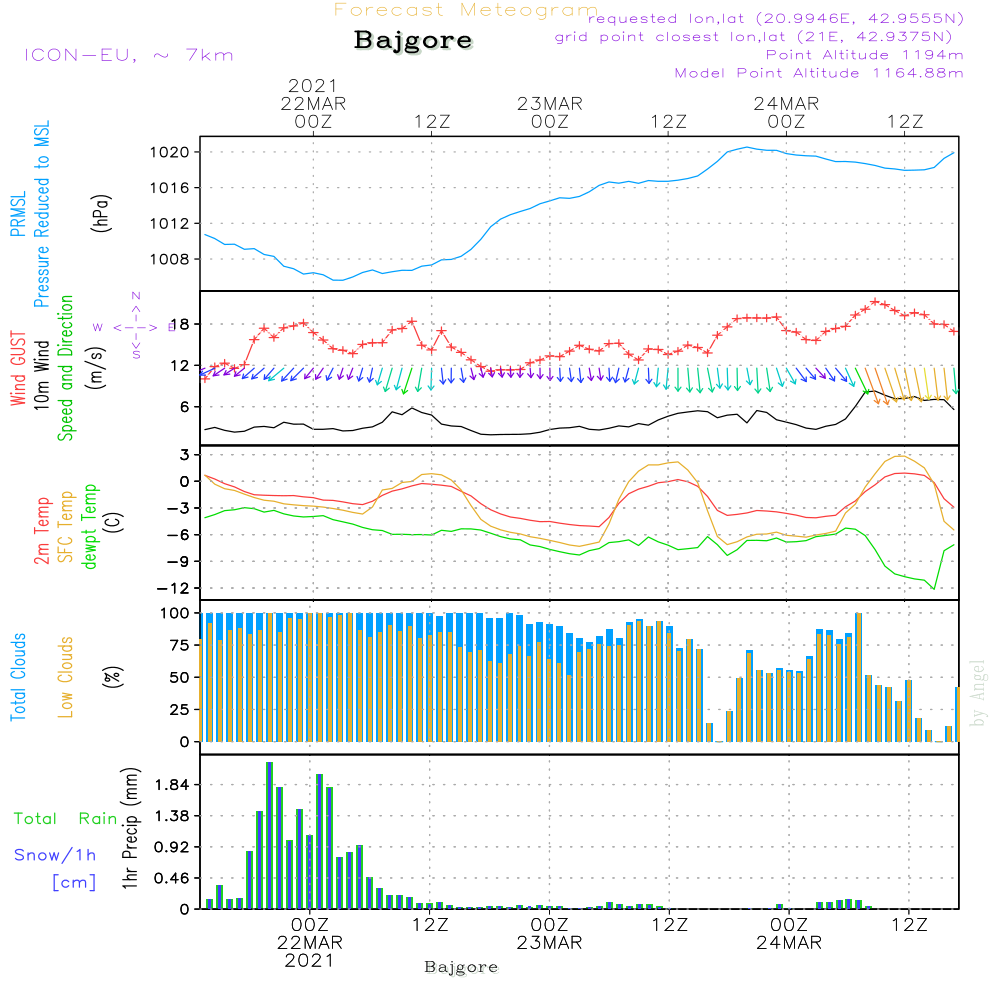Click the '(C)' temperature unit label
This screenshot has width=1000, height=1000.
(x=115, y=522)
